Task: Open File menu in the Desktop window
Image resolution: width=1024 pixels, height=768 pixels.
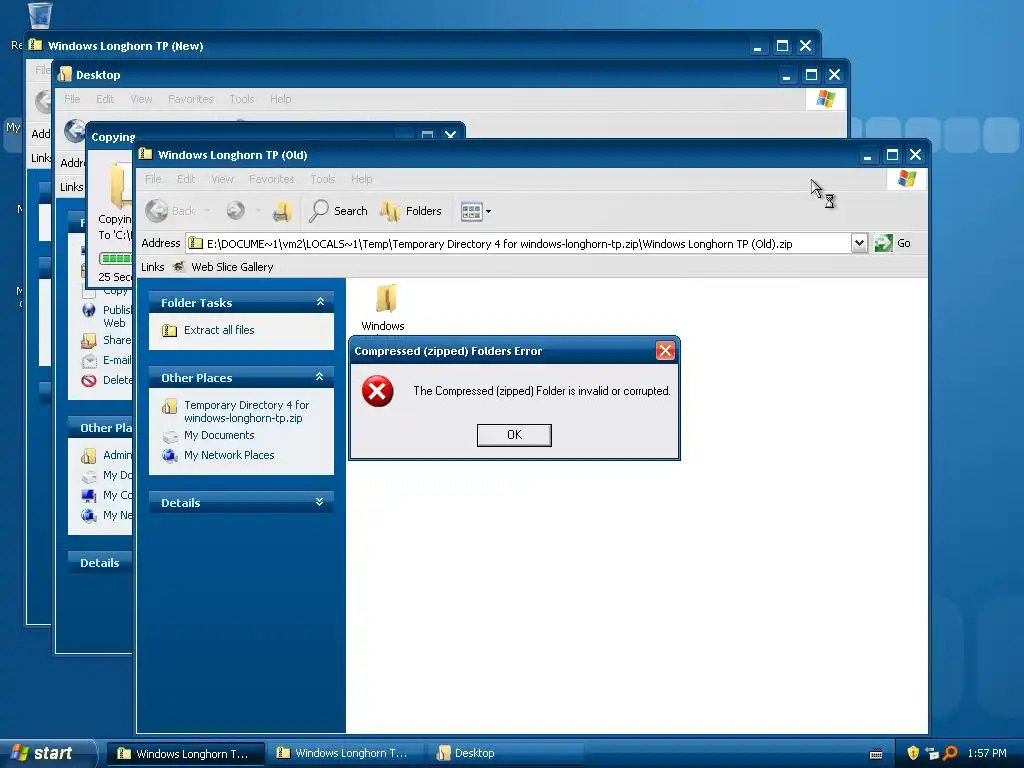Action: click(x=72, y=99)
